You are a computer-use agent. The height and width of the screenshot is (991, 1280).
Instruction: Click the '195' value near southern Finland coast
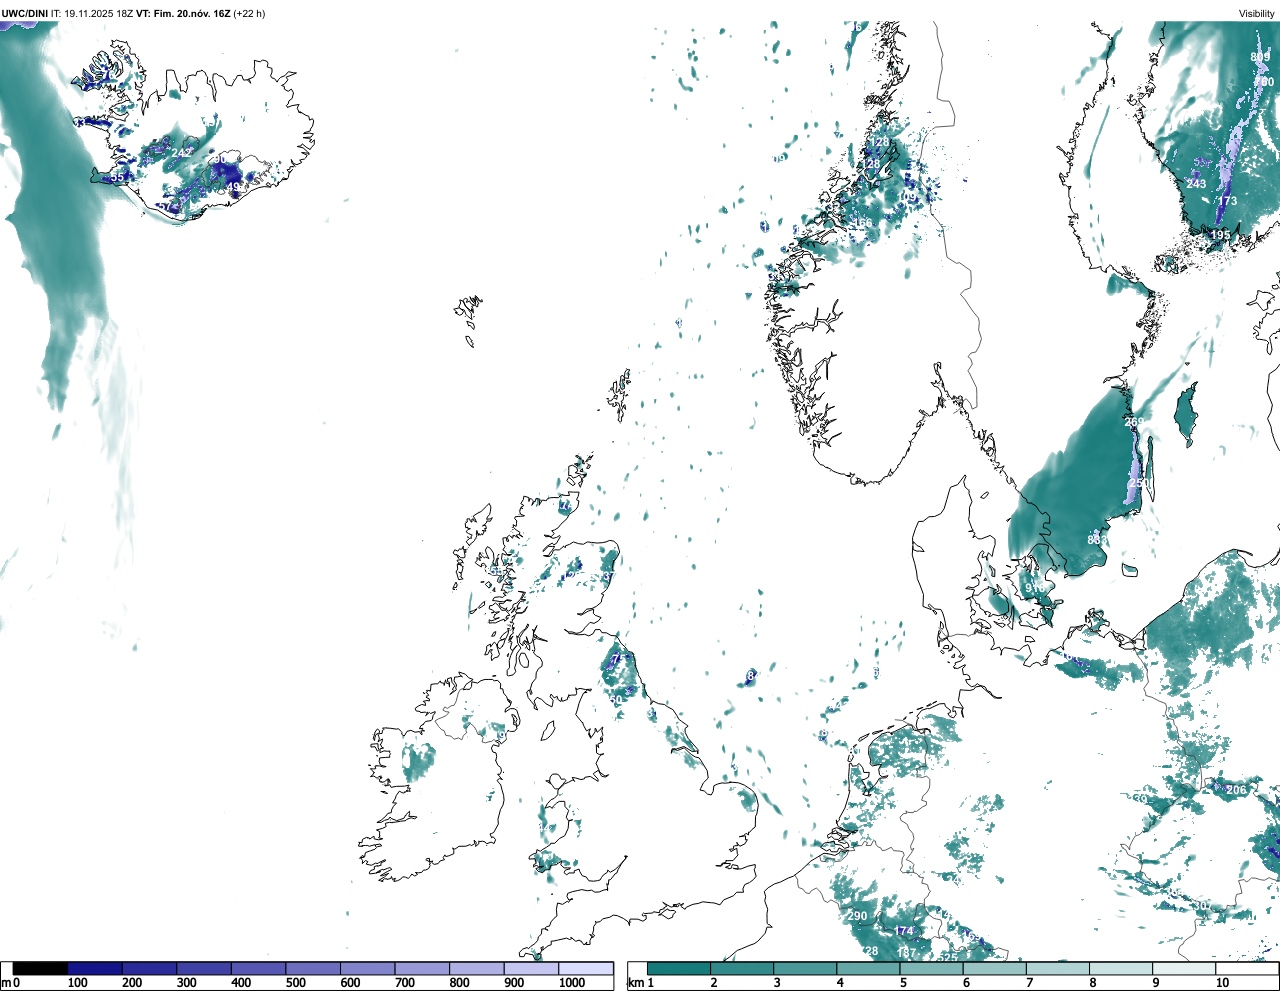coord(1221,235)
